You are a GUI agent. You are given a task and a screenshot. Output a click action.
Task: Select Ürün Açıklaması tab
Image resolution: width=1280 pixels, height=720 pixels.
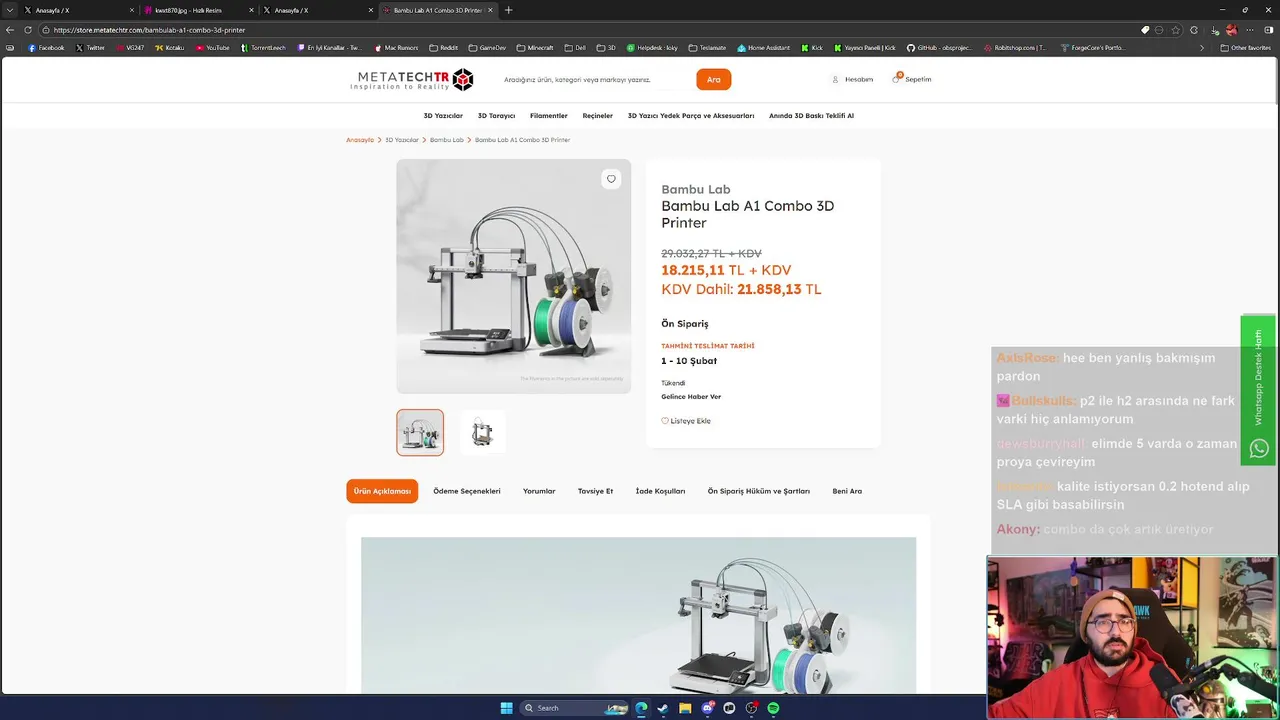coord(382,491)
